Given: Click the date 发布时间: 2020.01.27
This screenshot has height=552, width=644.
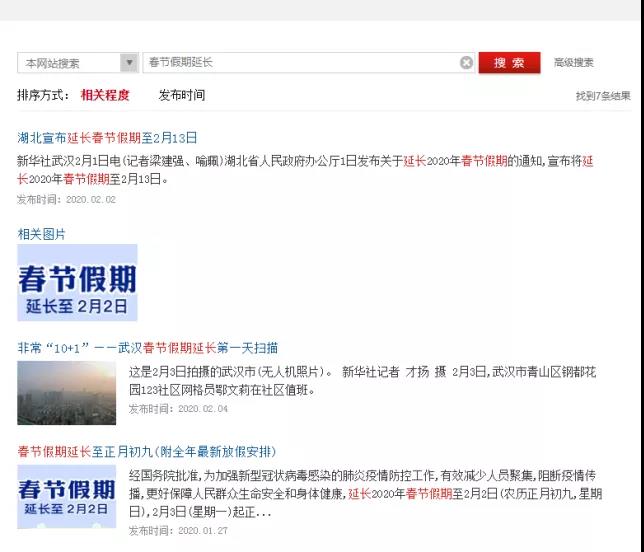Looking at the screenshot, I should click(178, 531).
